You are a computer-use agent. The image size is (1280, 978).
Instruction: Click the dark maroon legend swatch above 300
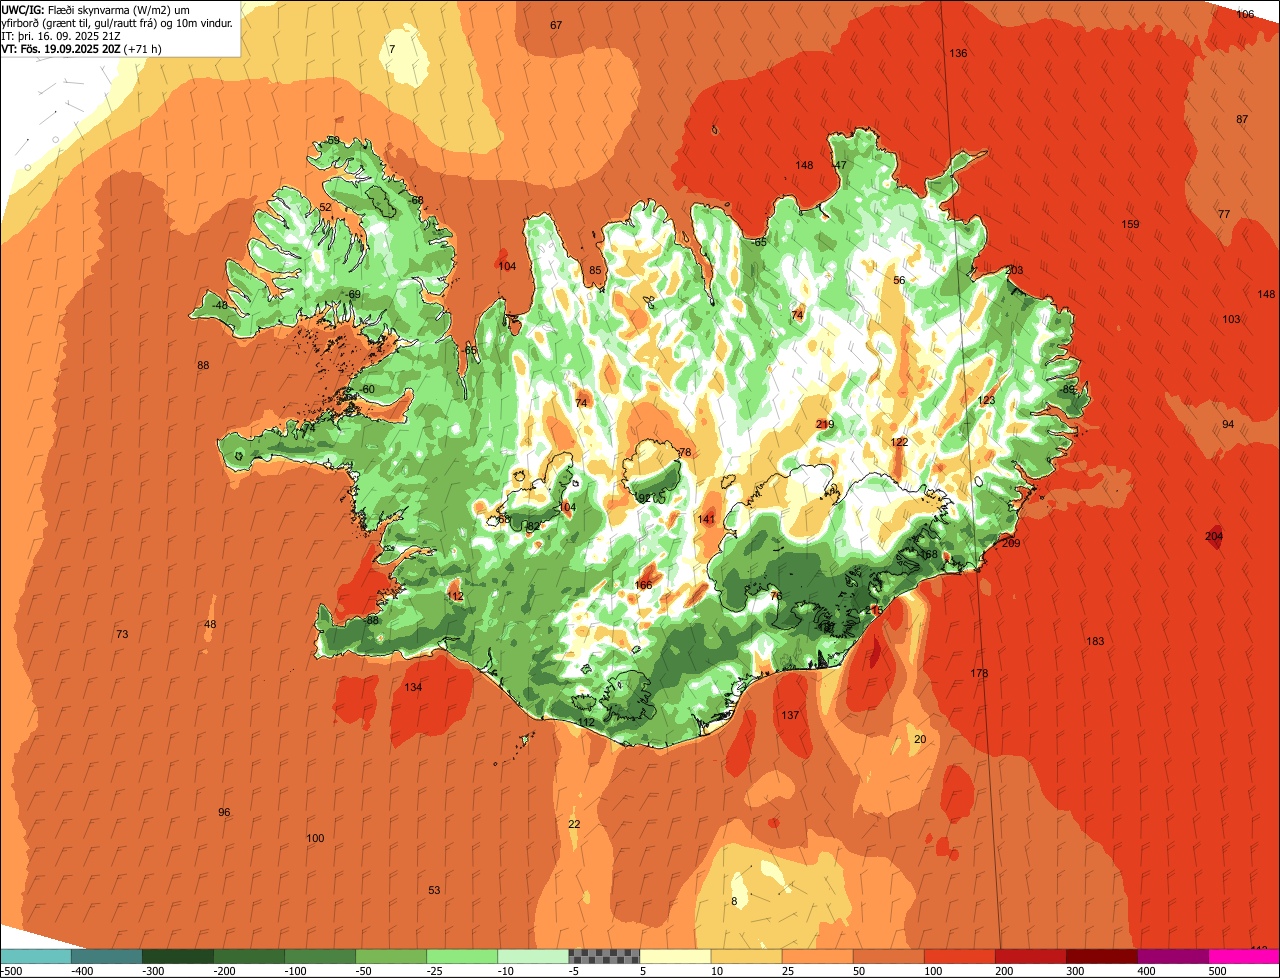[x=1102, y=956]
